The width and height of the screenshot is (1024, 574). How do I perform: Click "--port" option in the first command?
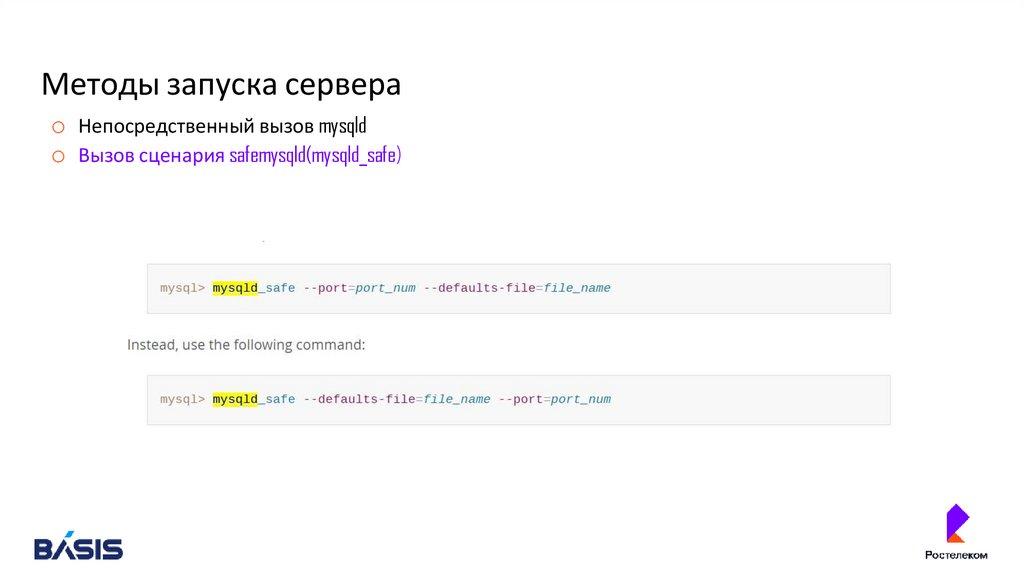pyautogui.click(x=325, y=288)
